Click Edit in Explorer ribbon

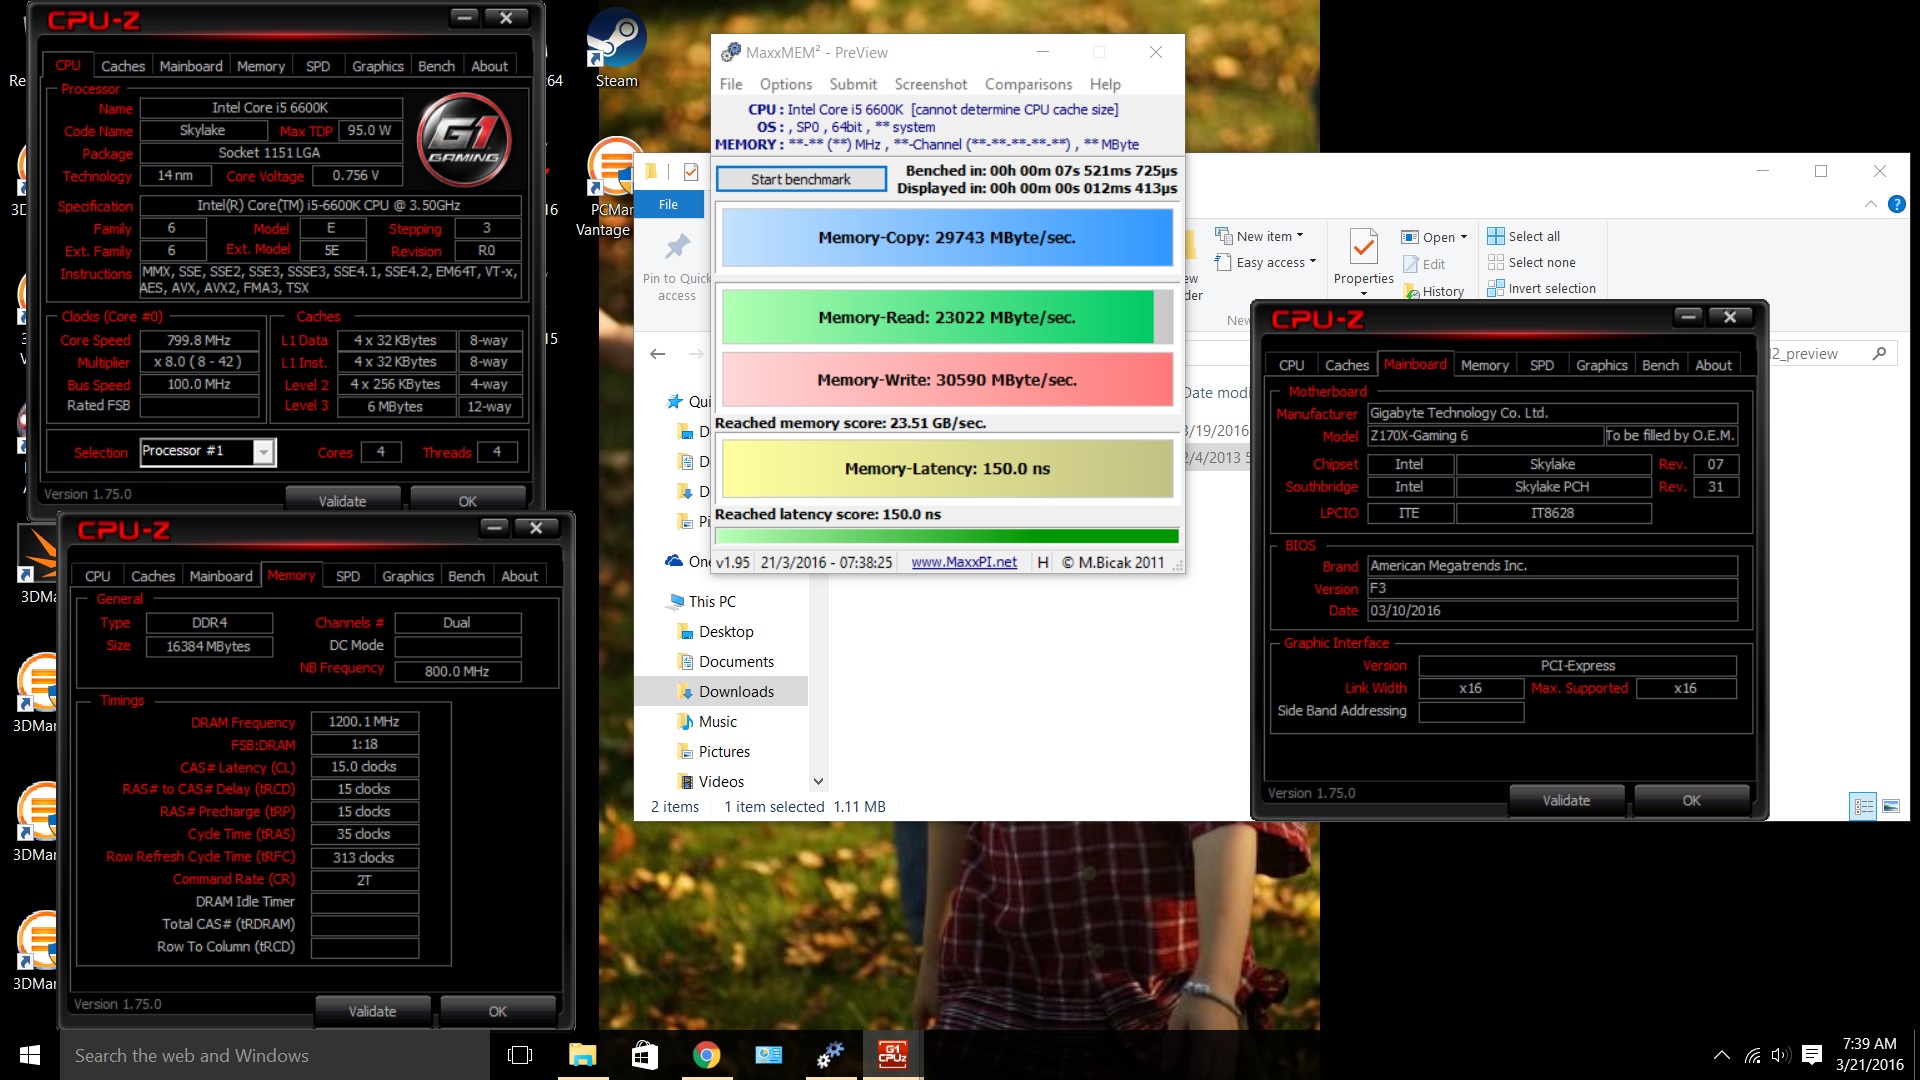point(1423,264)
